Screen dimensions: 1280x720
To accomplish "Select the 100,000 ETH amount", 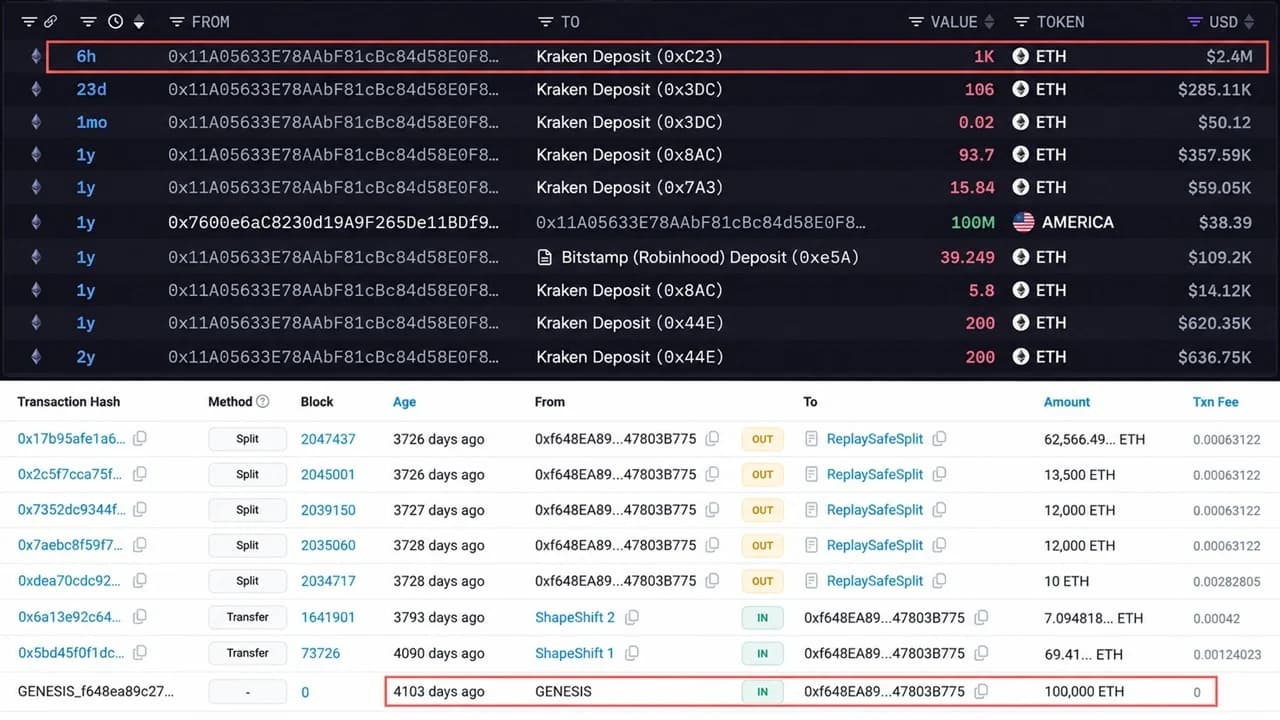I will tap(1084, 691).
